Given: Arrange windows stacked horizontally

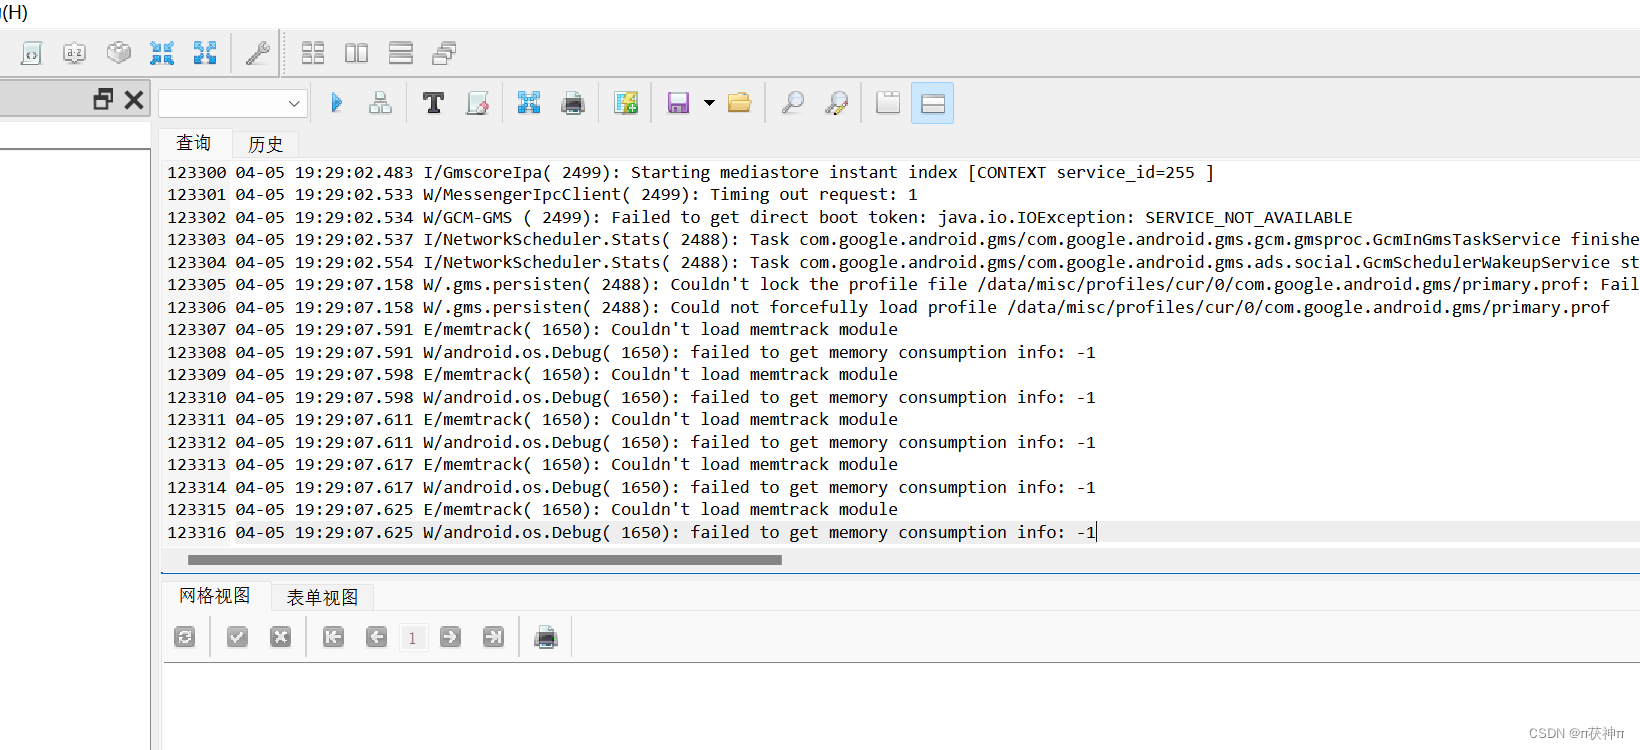Looking at the screenshot, I should (x=401, y=53).
